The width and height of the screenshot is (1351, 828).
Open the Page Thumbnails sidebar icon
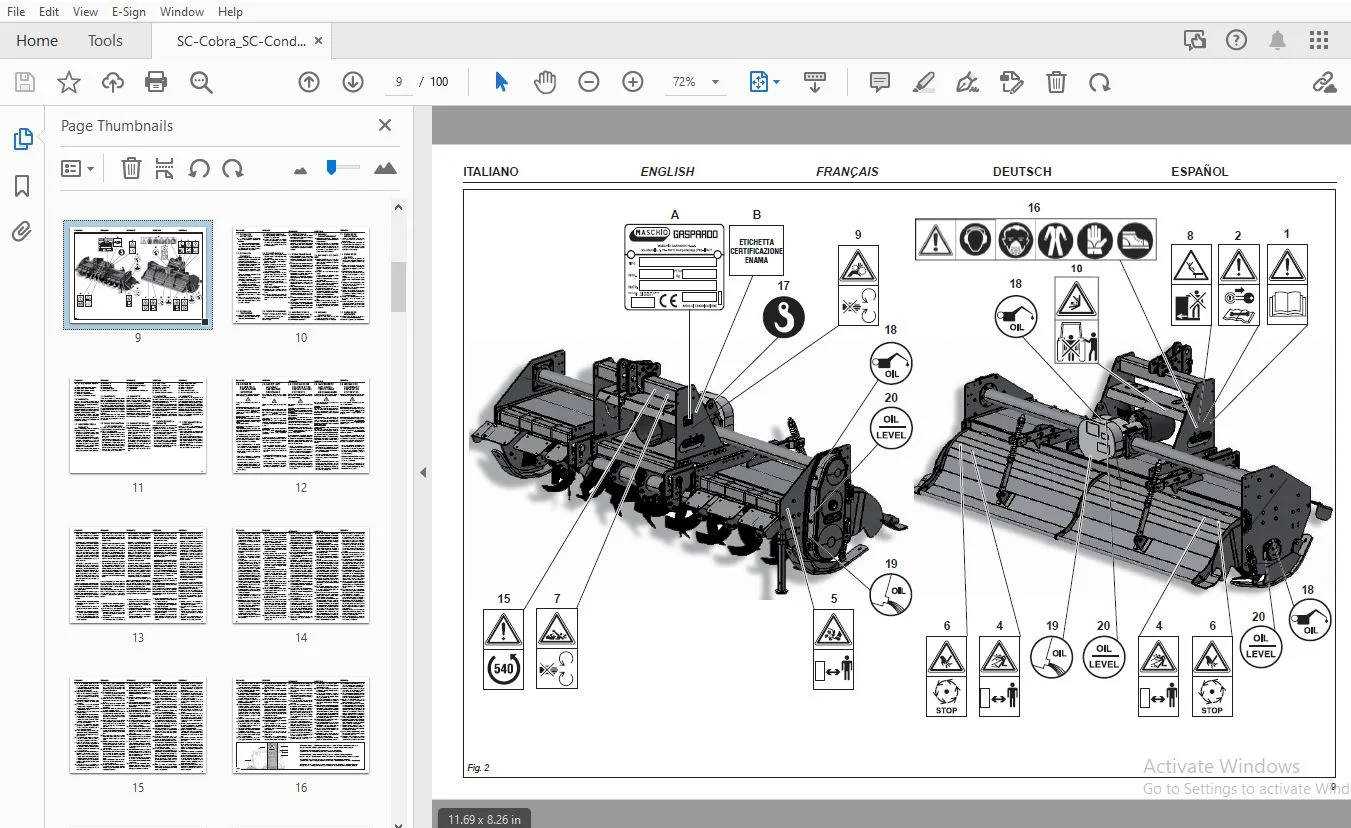click(x=22, y=139)
